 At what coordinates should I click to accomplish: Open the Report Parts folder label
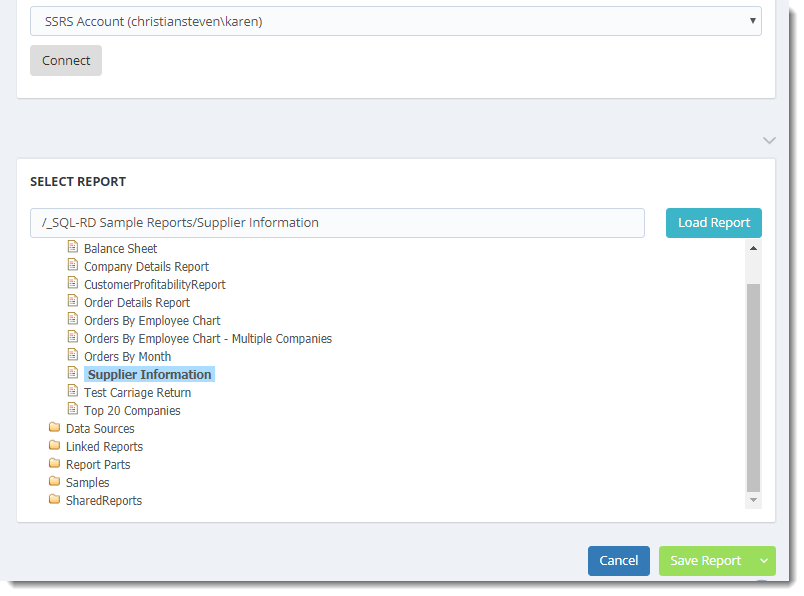click(98, 465)
